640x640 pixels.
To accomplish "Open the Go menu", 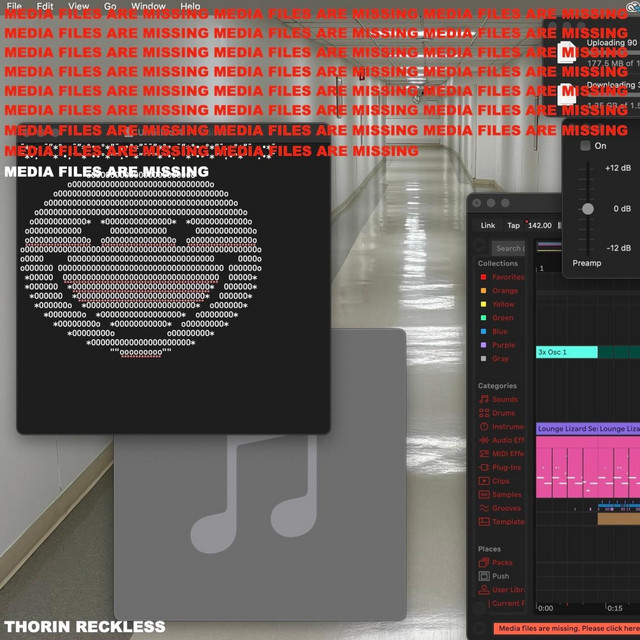I will 110,6.
